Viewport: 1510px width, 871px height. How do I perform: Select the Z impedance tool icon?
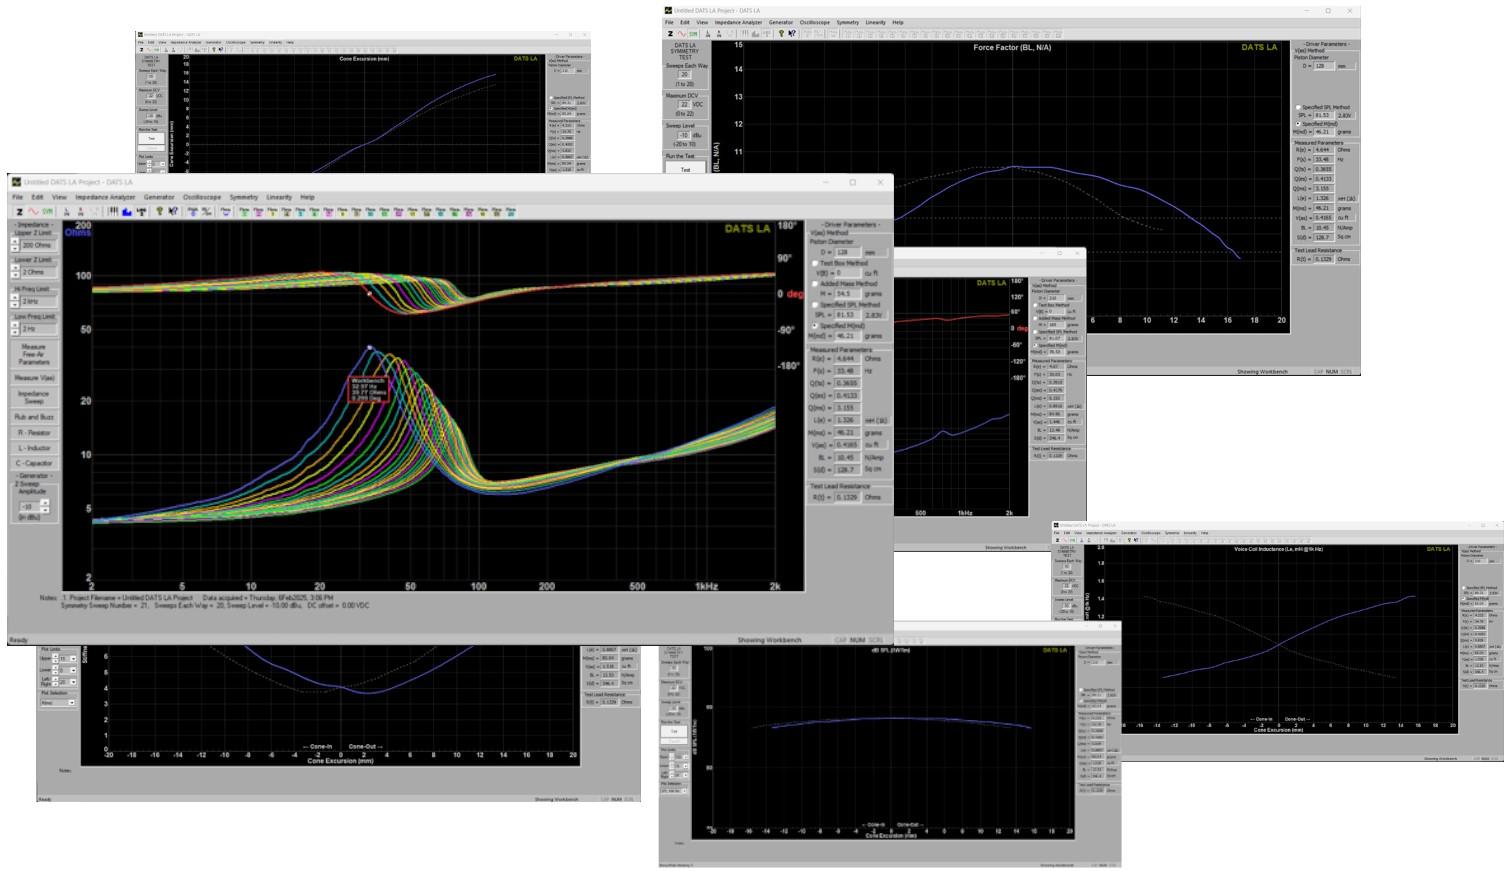tap(20, 211)
